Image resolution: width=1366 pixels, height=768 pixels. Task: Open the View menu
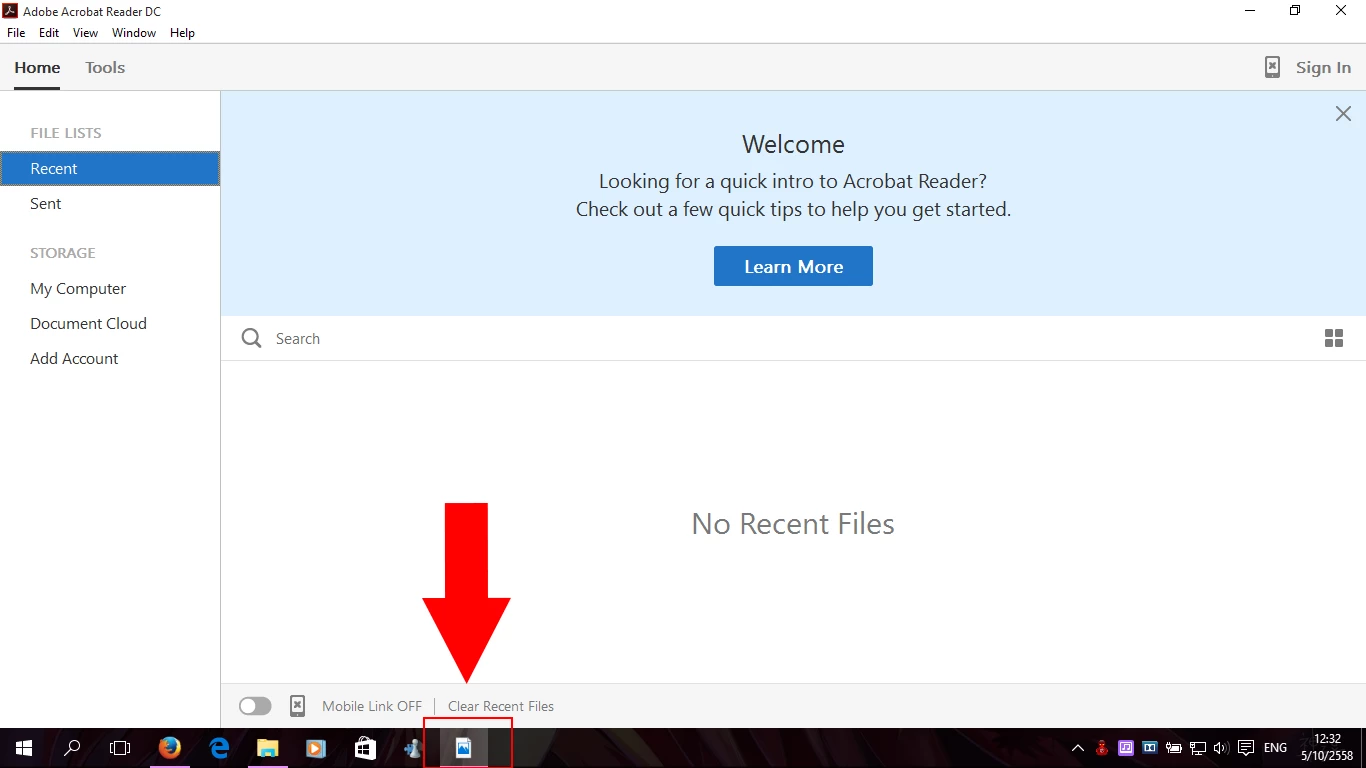(85, 33)
